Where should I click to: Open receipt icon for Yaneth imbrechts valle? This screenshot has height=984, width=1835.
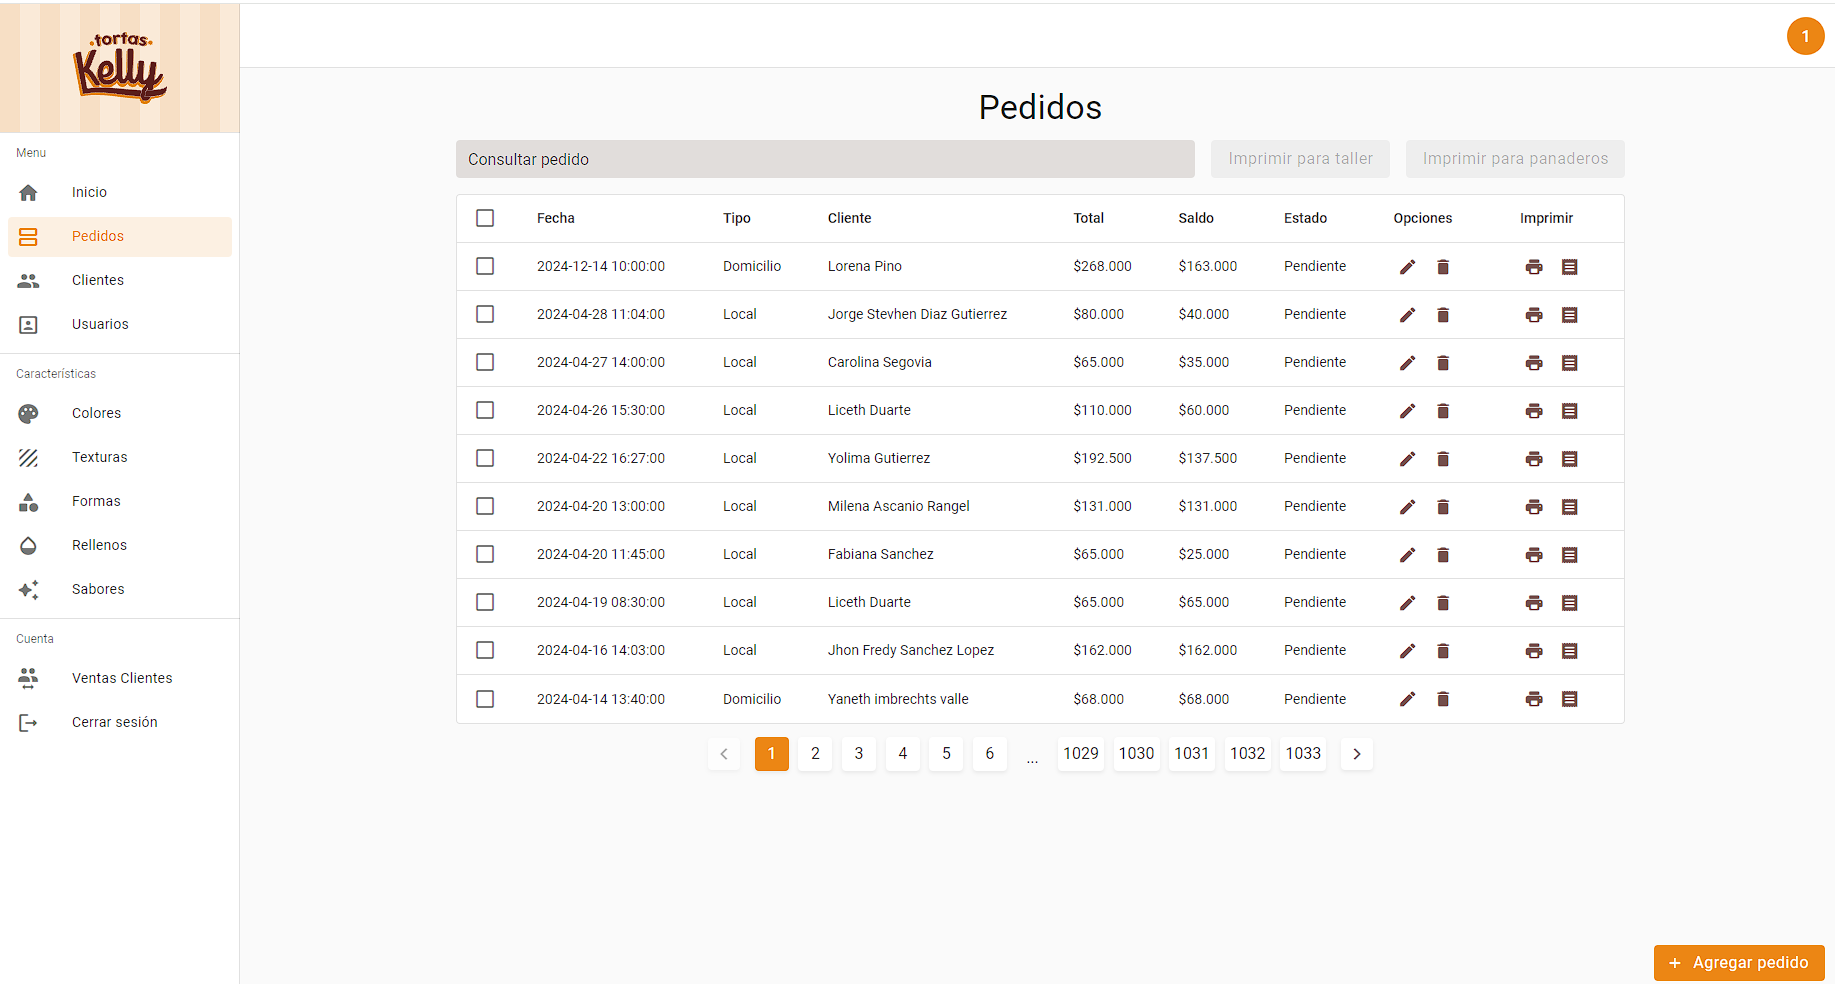(1570, 699)
